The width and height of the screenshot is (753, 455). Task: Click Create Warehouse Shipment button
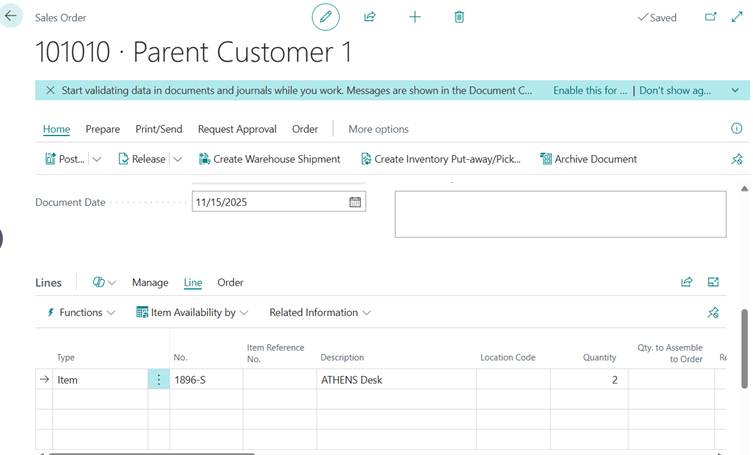[269, 159]
